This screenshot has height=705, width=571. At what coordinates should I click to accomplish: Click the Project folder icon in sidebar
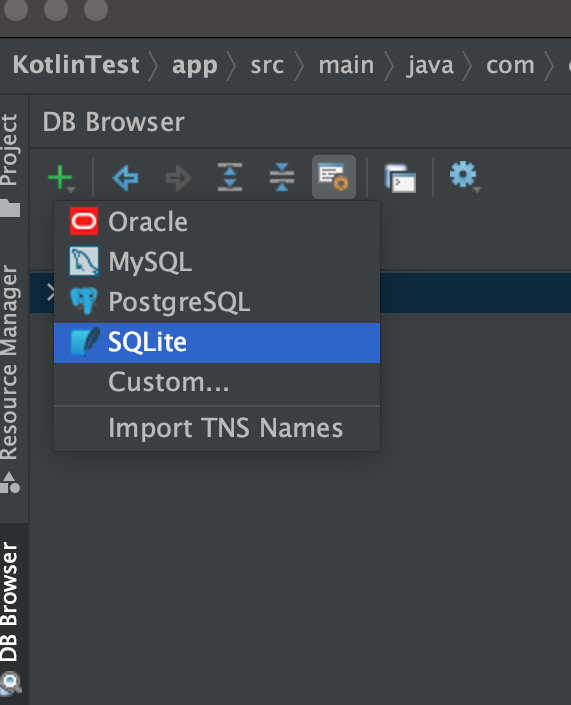click(10, 209)
